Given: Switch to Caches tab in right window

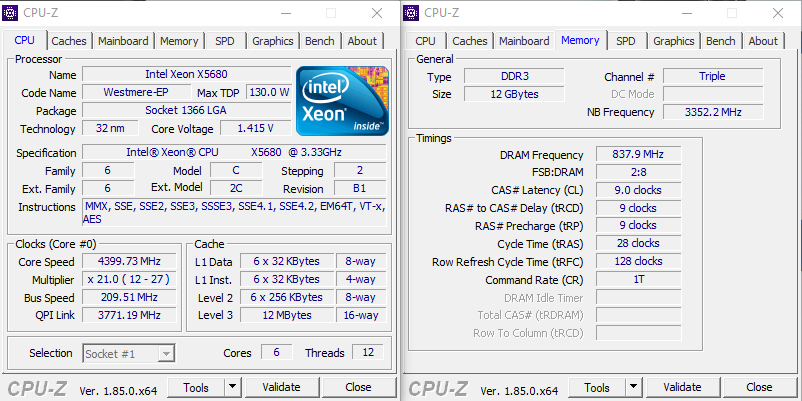Looking at the screenshot, I should pos(469,41).
